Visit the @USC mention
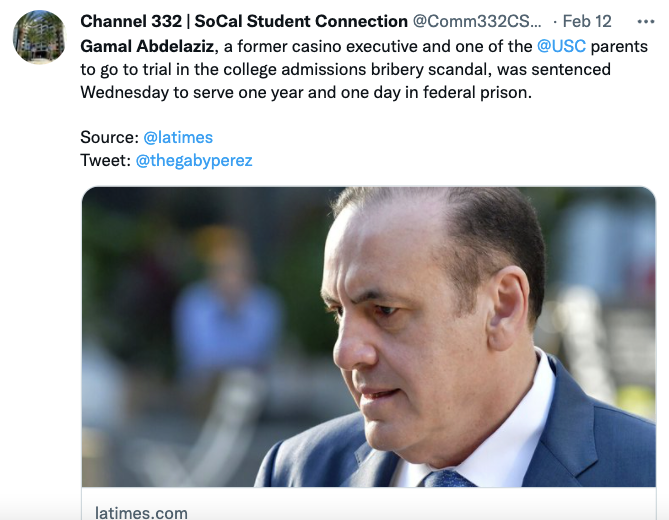Screen dimensions: 669x520 [x=561, y=46]
